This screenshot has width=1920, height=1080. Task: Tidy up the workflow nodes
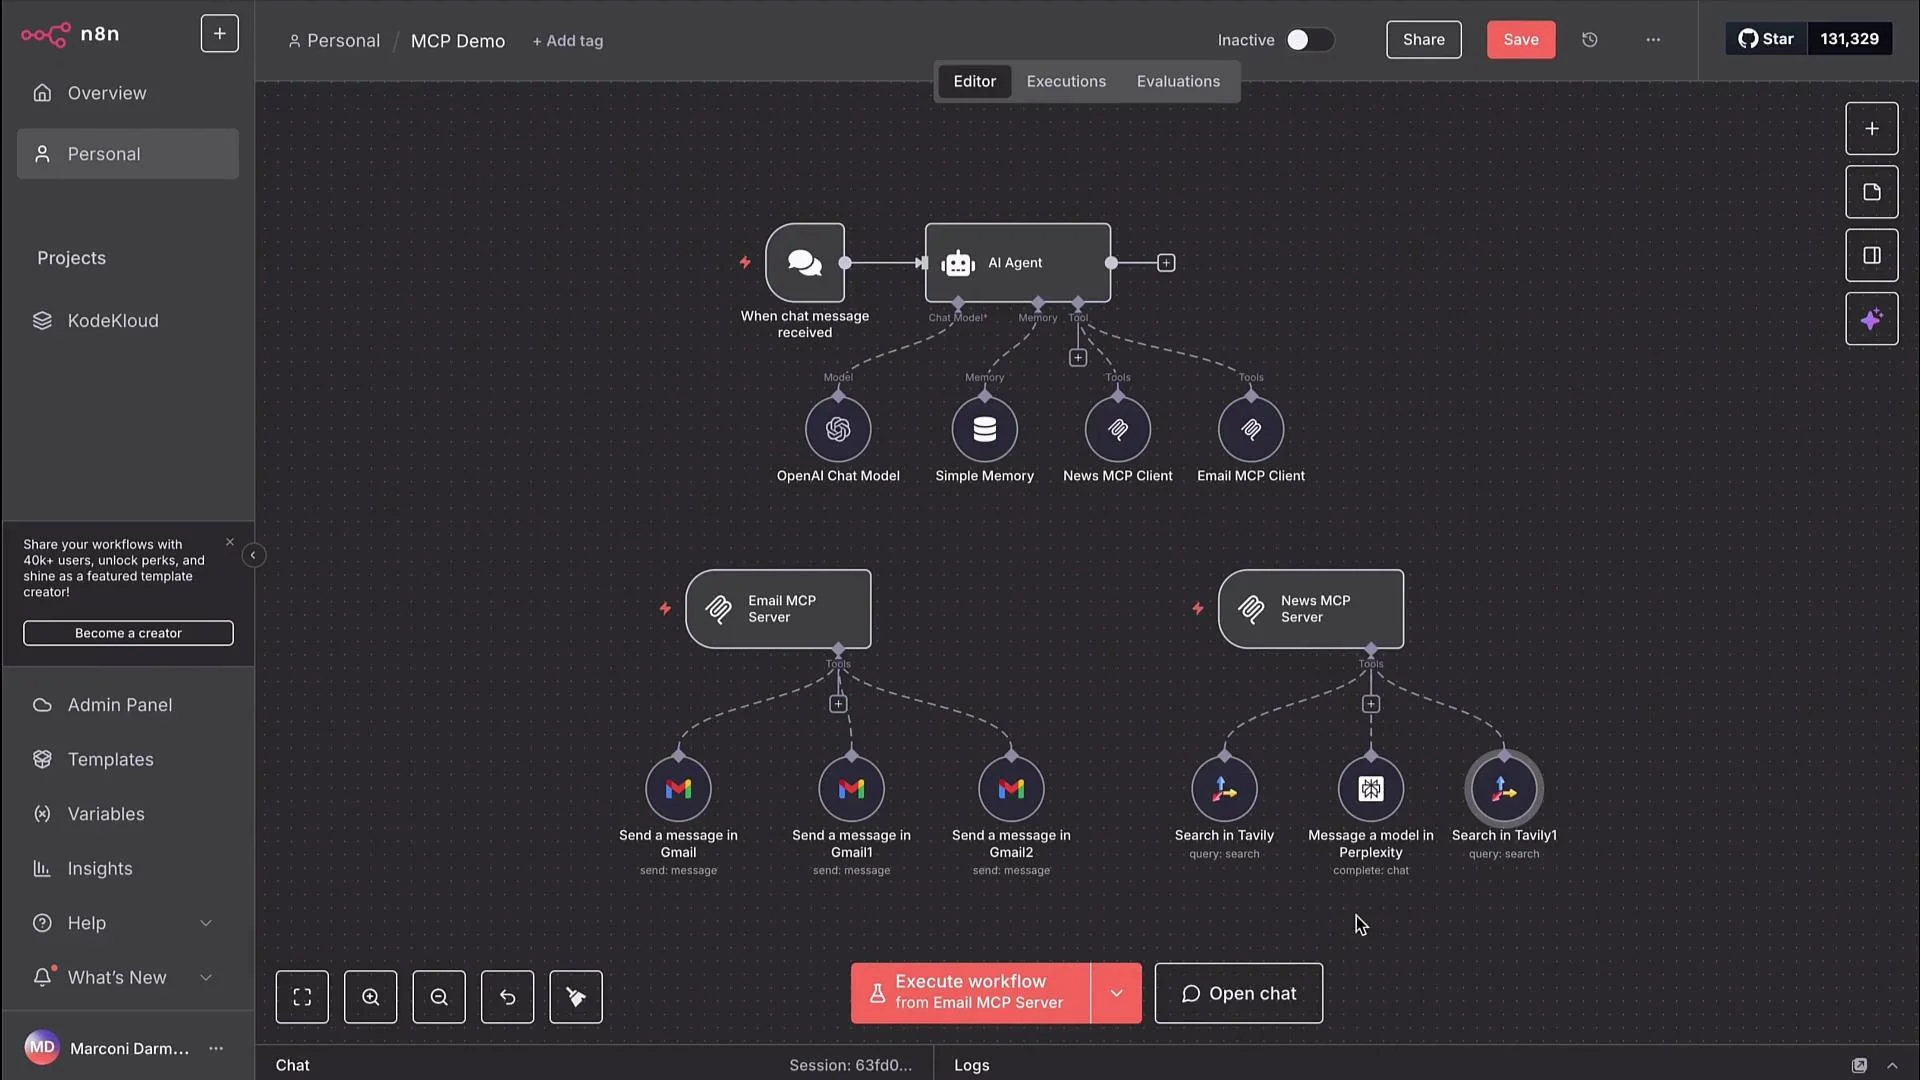tap(576, 997)
